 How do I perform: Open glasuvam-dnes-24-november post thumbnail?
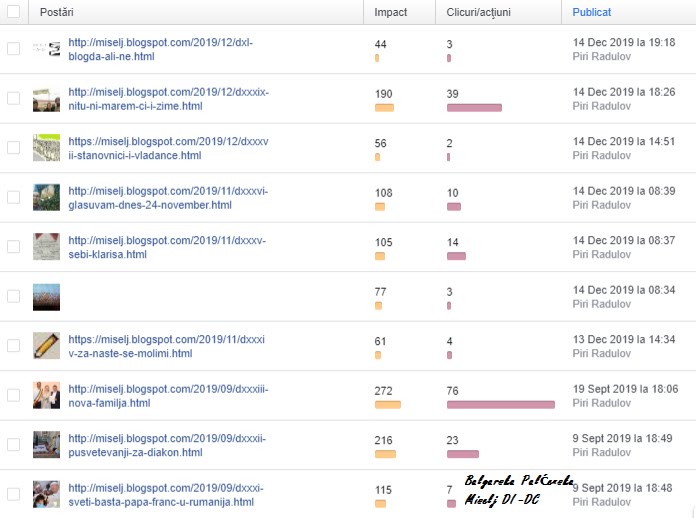pyautogui.click(x=47, y=197)
